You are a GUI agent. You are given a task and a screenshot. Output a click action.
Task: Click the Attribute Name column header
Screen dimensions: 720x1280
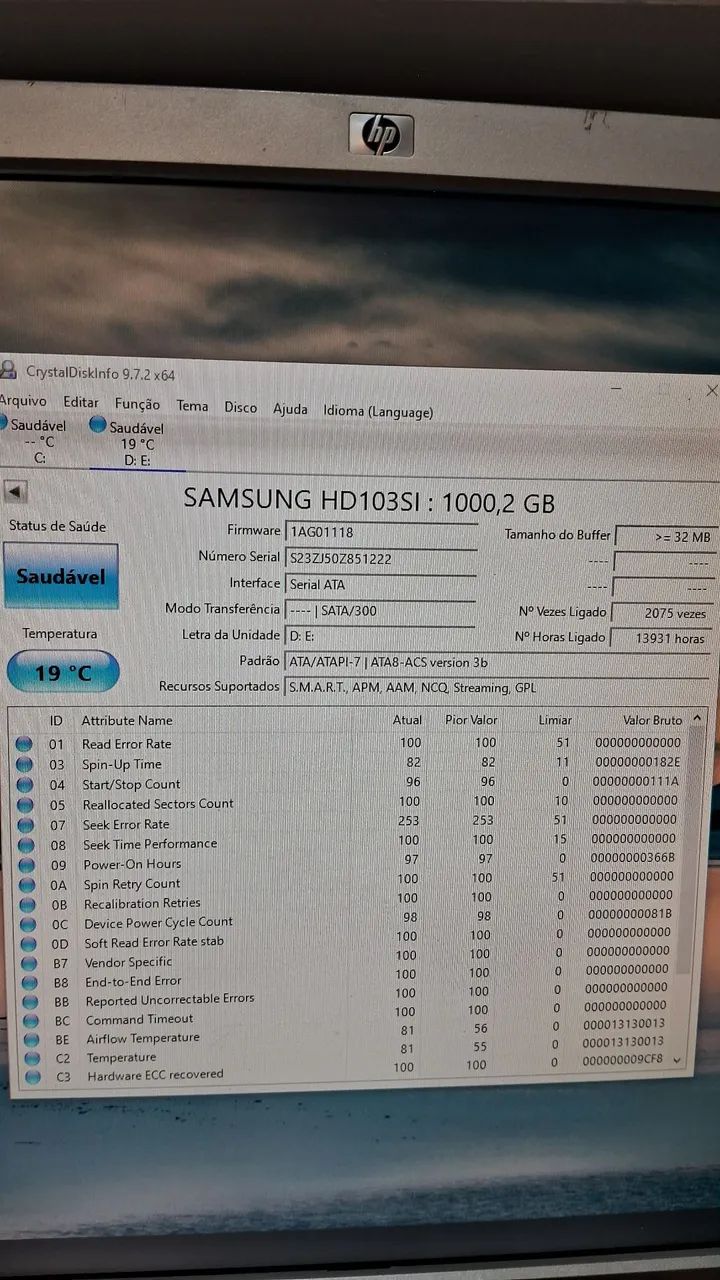point(127,720)
